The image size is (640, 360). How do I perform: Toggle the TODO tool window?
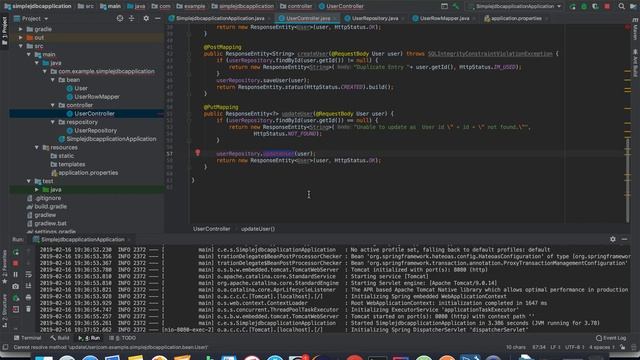pos(122,338)
